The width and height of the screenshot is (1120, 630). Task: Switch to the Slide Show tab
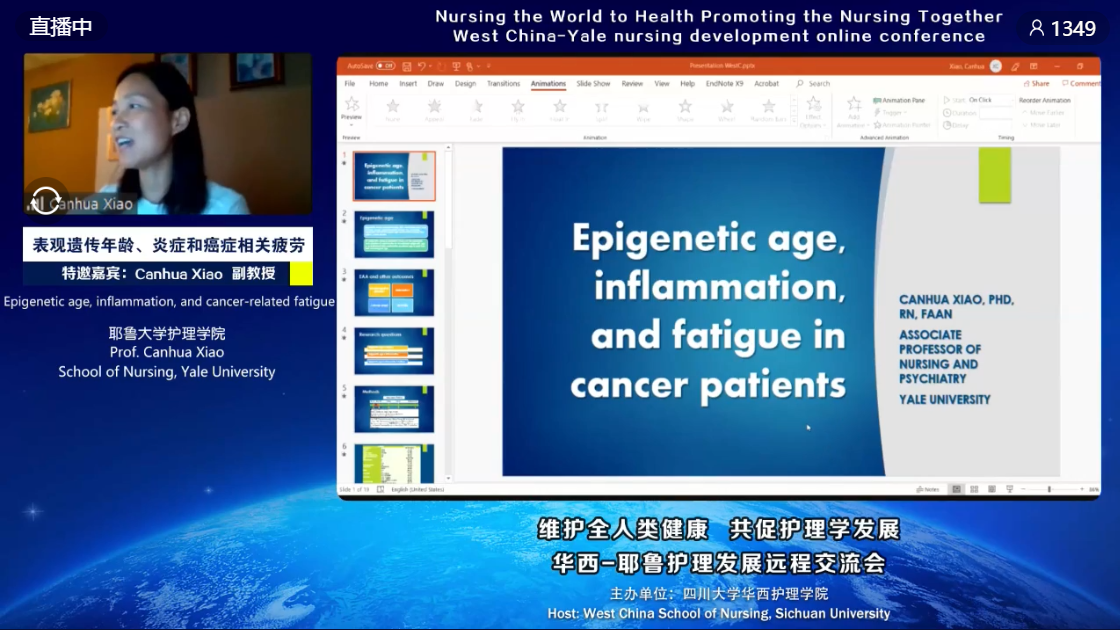click(593, 84)
